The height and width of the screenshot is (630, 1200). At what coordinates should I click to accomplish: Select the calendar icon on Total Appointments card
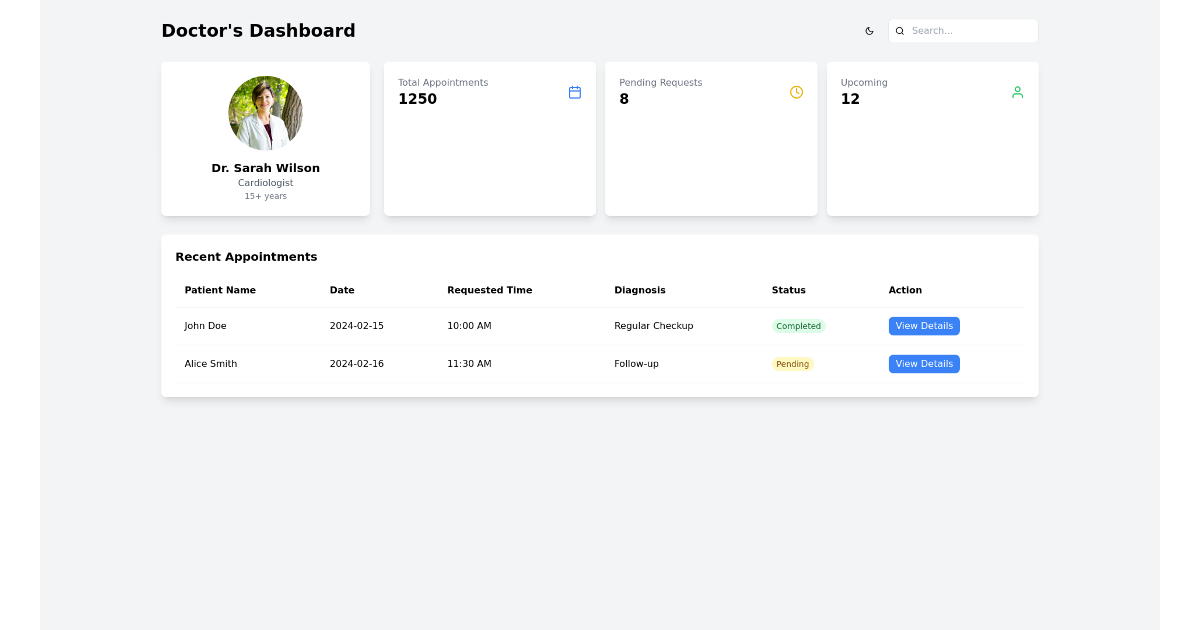[574, 91]
